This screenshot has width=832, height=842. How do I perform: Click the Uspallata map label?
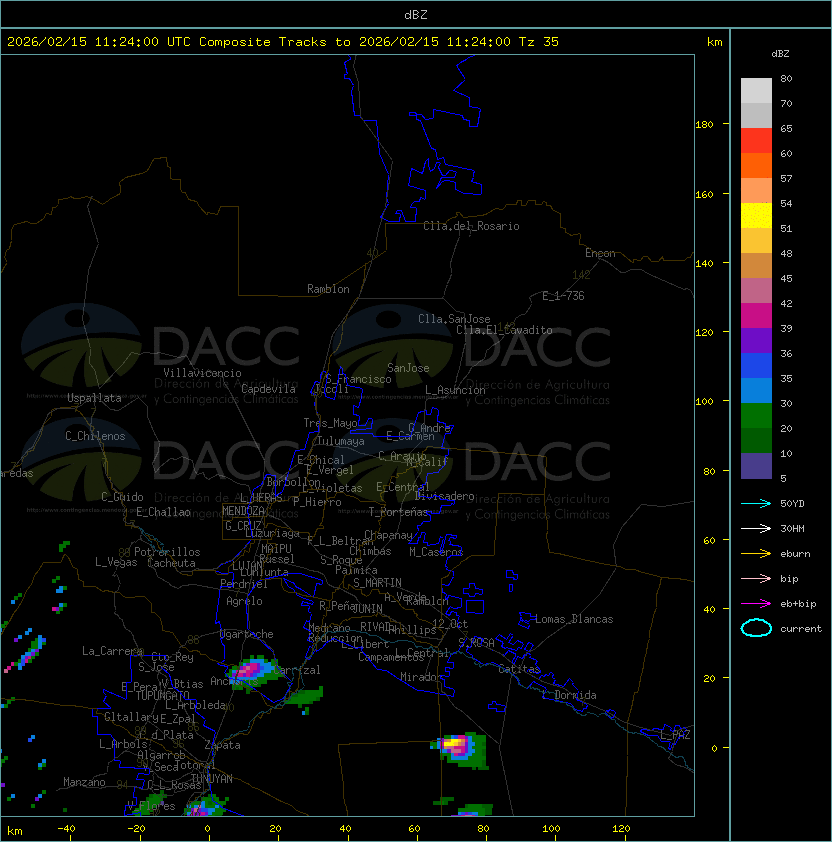coord(94,398)
